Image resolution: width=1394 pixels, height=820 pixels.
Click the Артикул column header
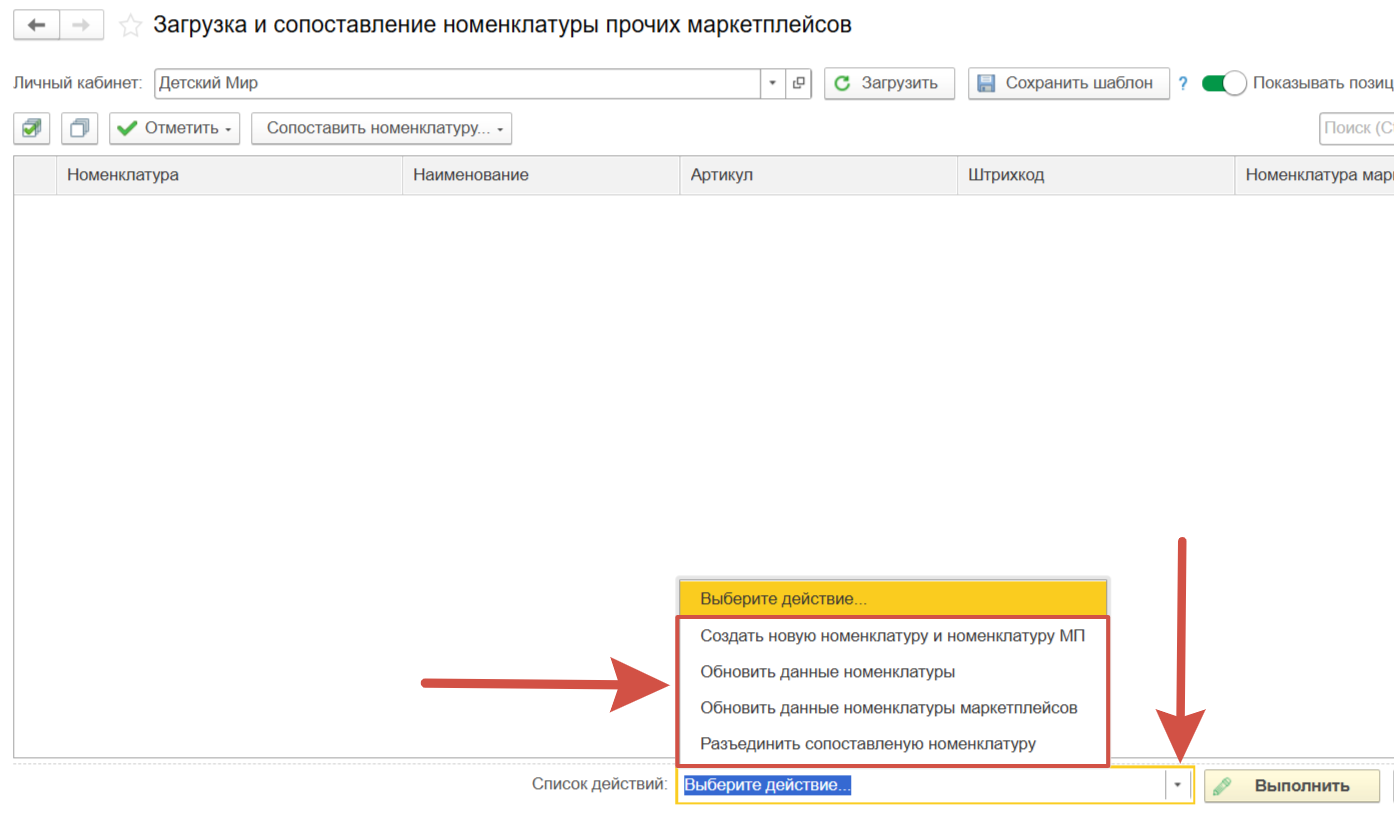point(721,175)
